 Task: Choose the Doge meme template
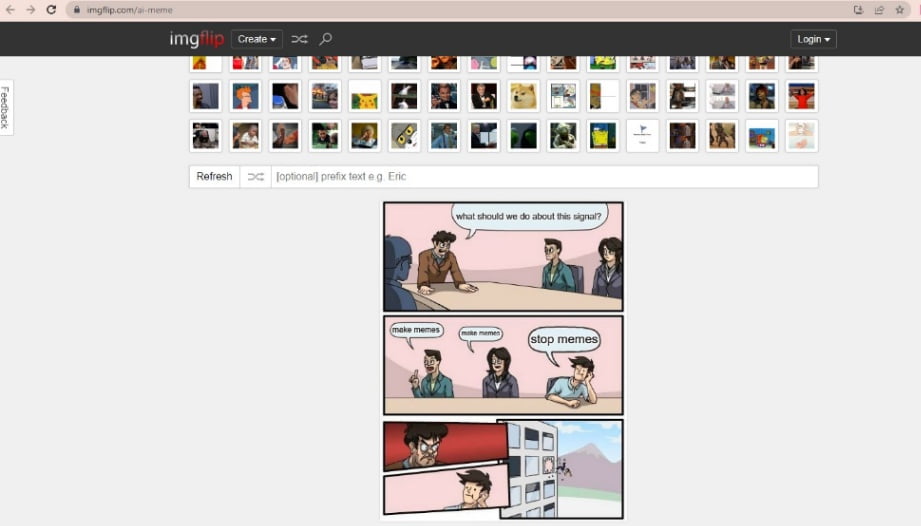click(x=523, y=96)
